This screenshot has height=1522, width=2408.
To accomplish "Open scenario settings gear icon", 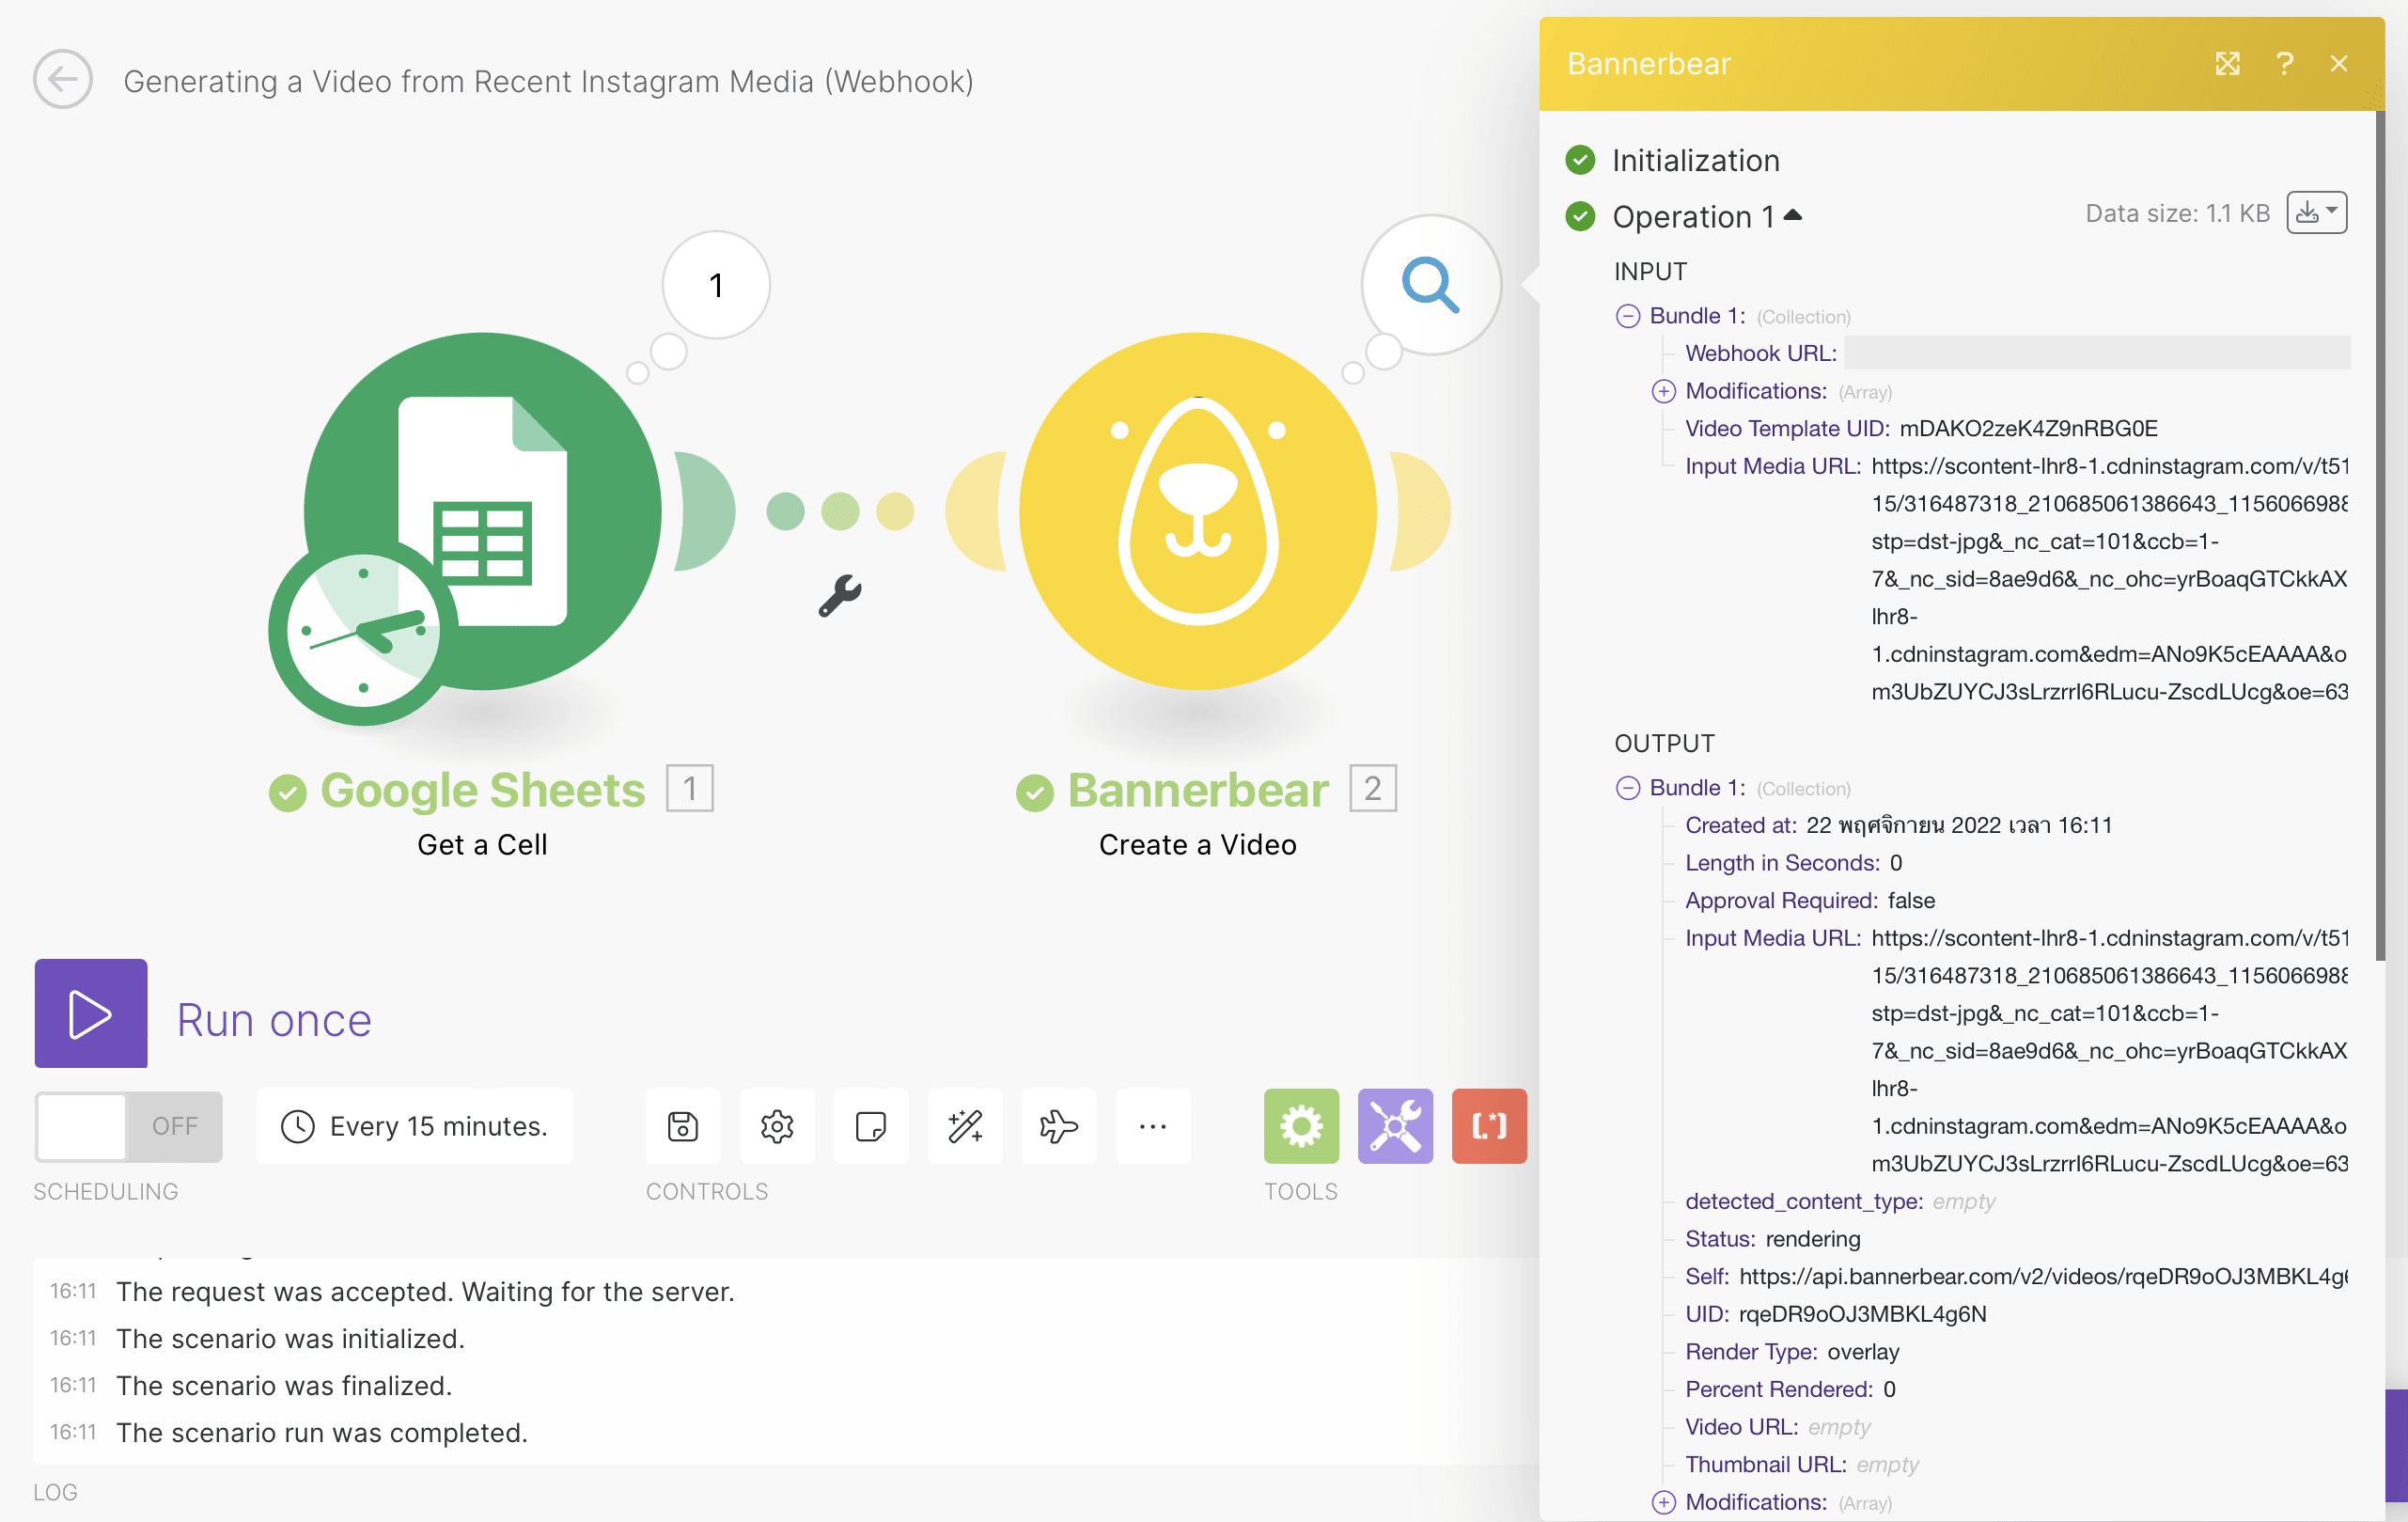I will tap(776, 1126).
